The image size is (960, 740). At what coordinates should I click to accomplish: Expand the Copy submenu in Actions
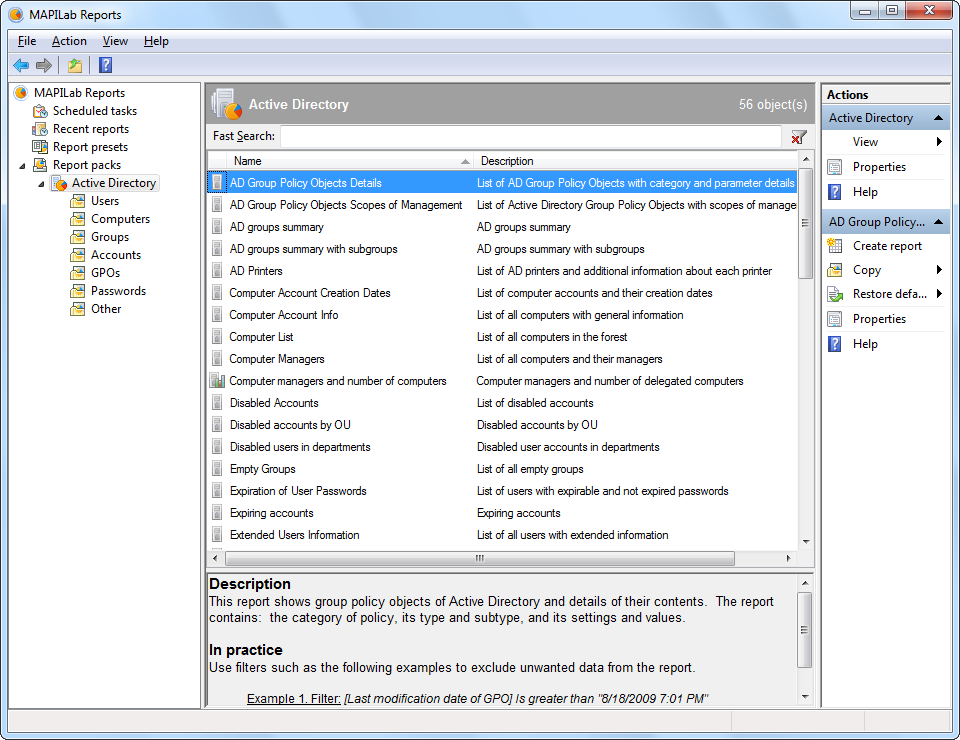(939, 270)
